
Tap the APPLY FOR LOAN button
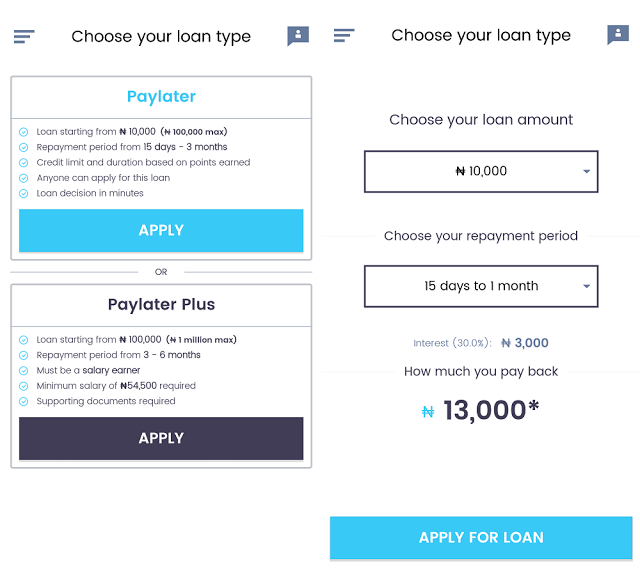(x=481, y=537)
